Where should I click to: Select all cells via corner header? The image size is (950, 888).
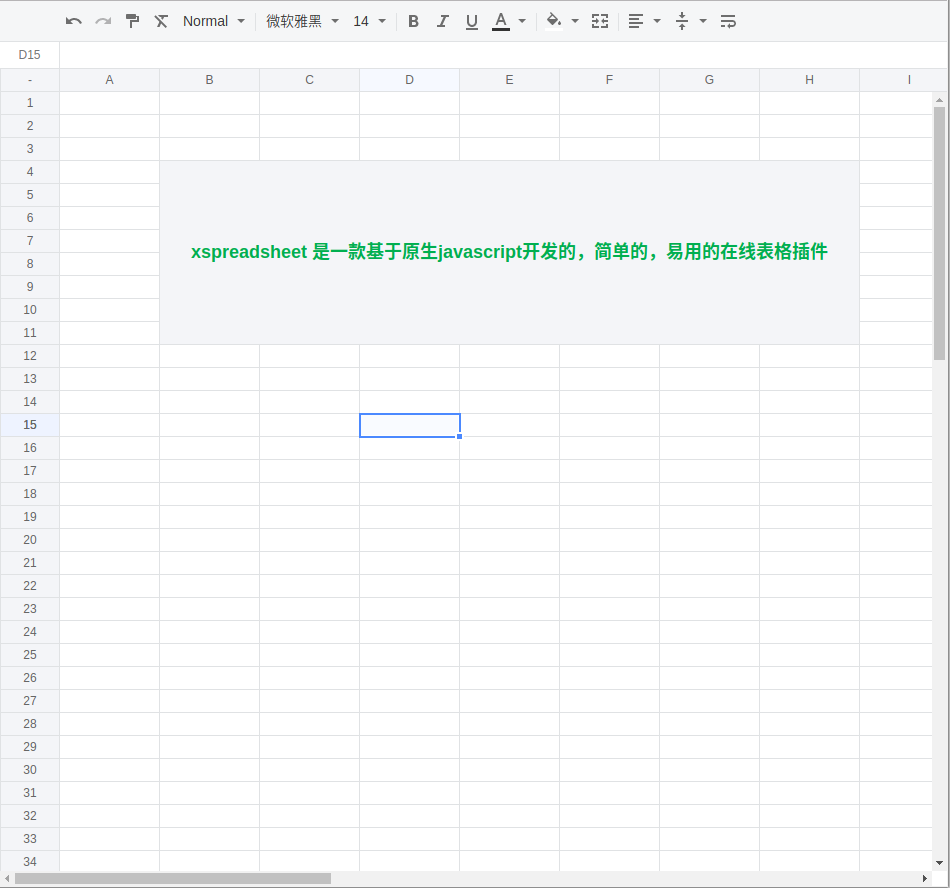pos(30,80)
